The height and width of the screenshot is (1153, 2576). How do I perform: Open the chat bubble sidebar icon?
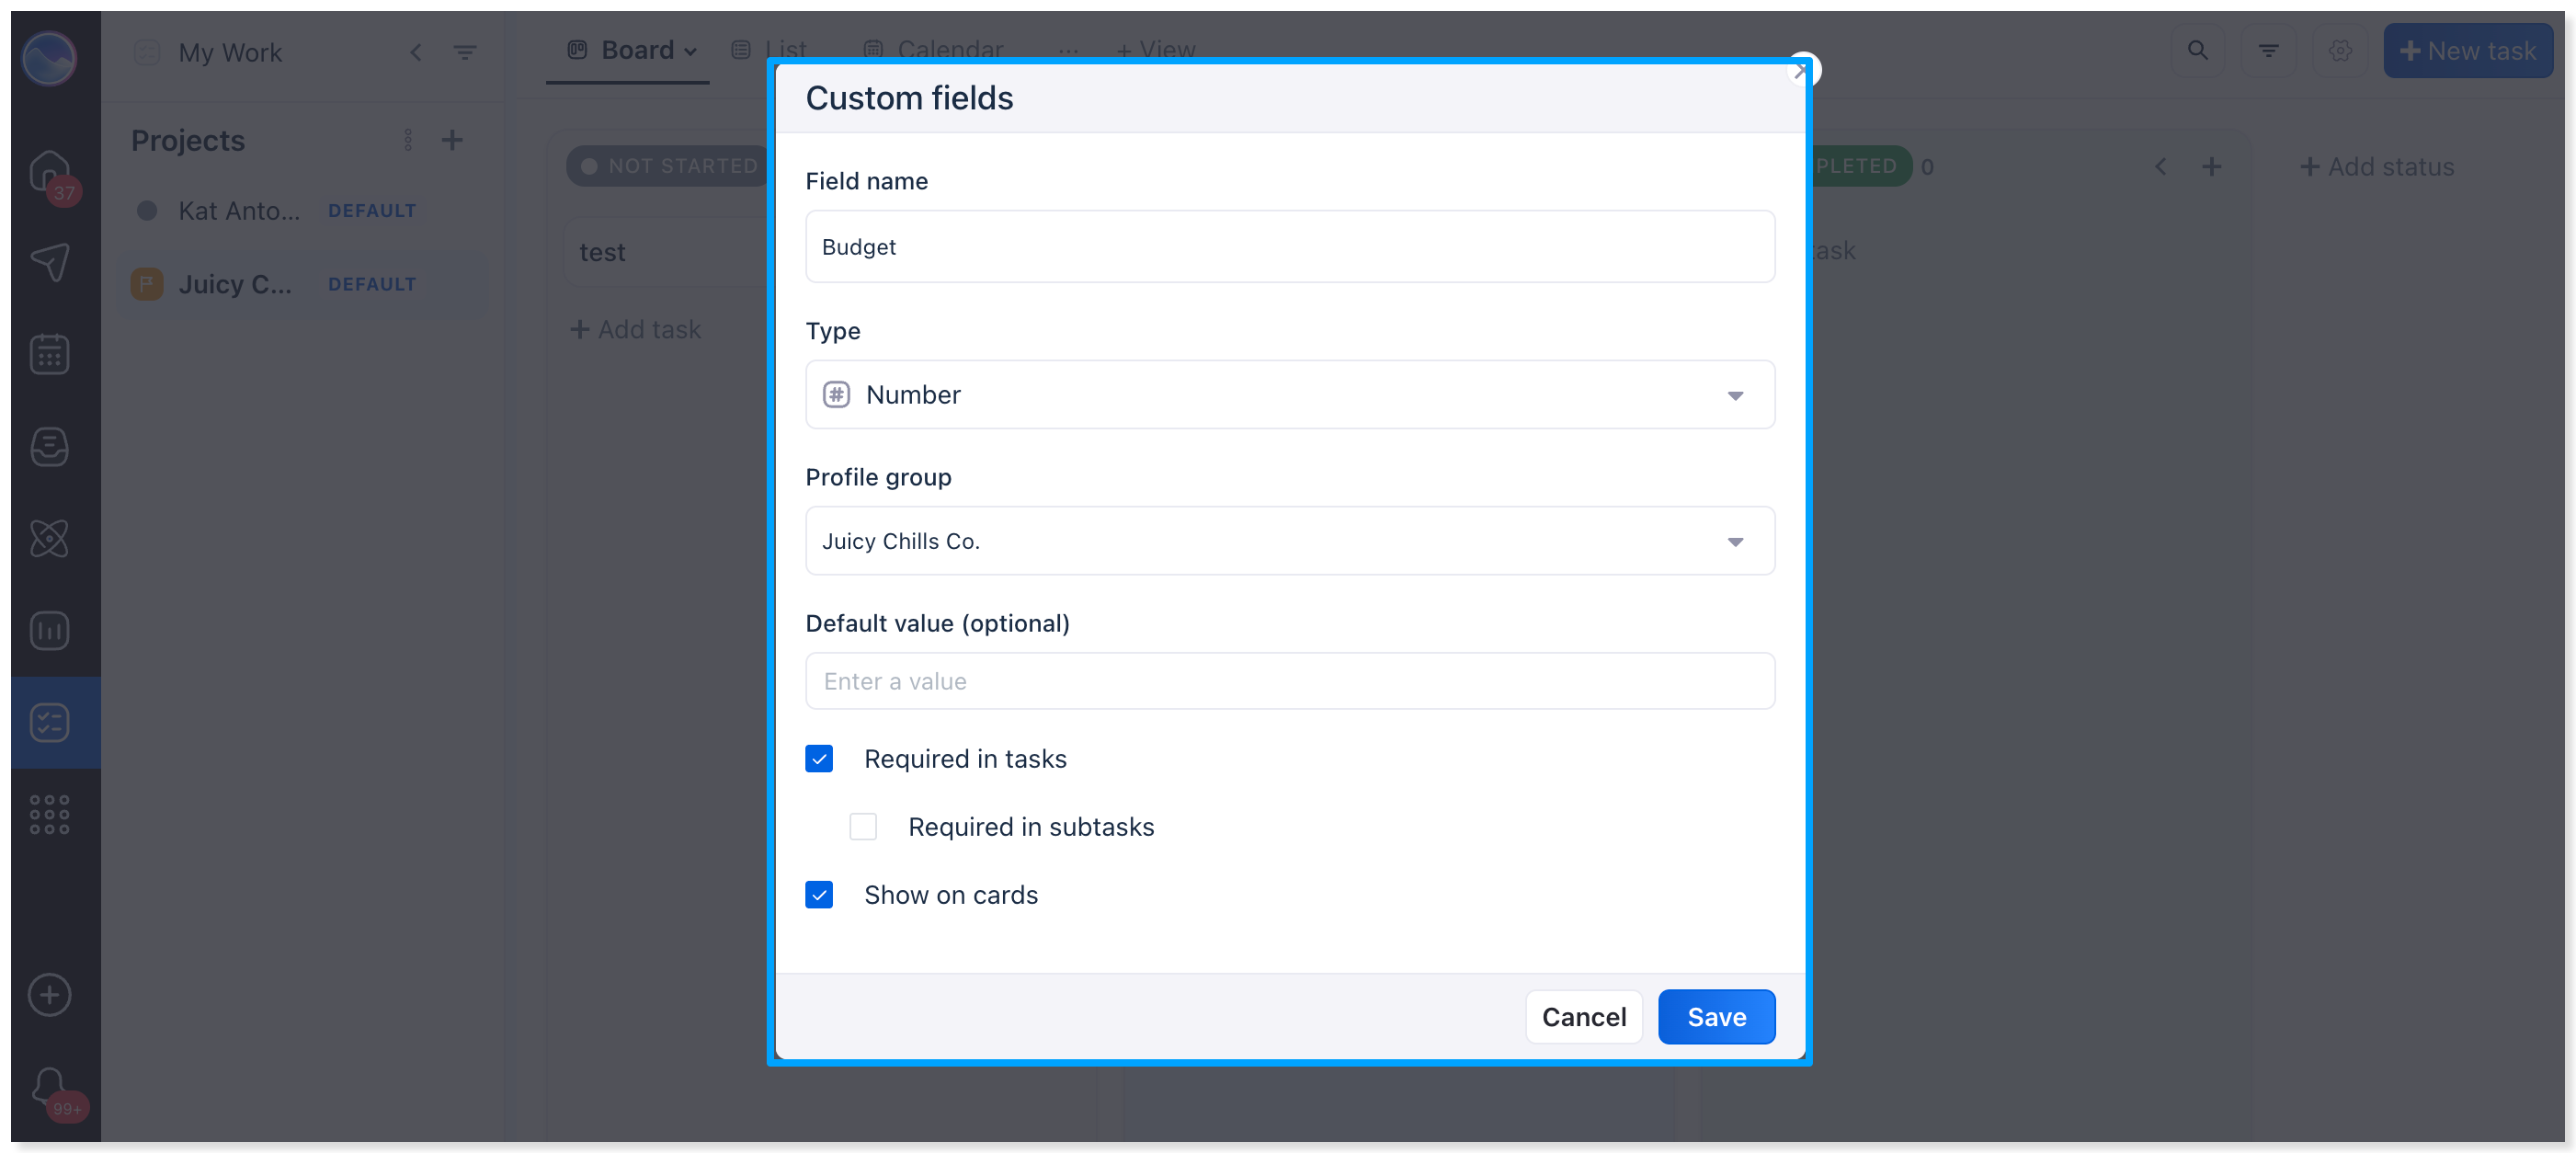(x=49, y=446)
